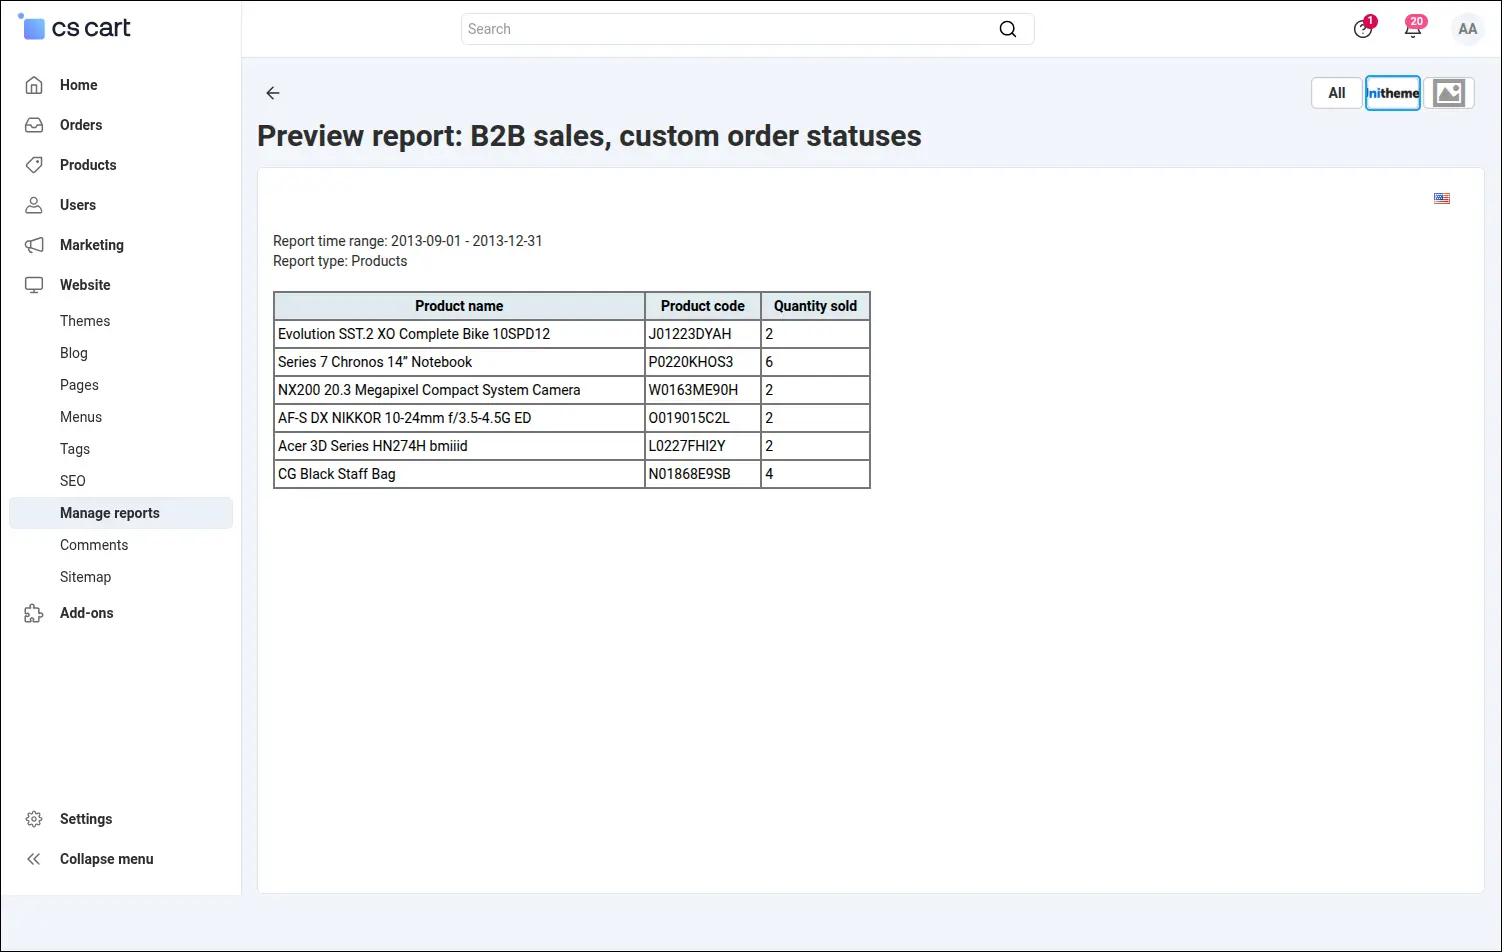Open the SEO submenu item
1502x952 pixels.
73,481
